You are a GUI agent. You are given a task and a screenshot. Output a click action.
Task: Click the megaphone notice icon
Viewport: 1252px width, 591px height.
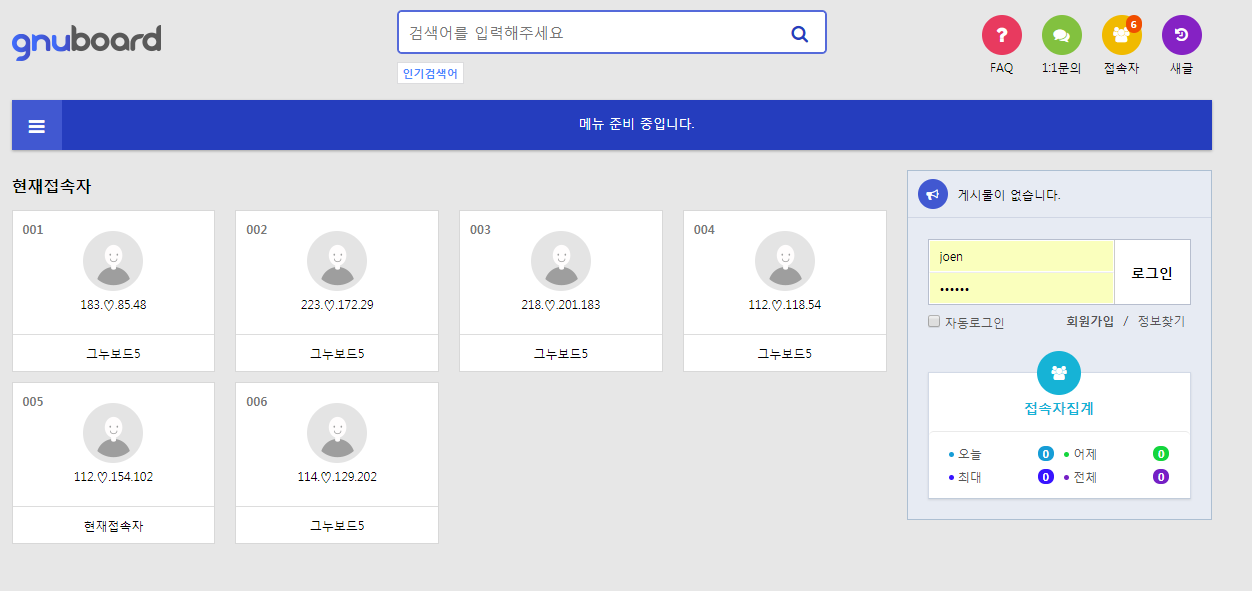click(933, 194)
